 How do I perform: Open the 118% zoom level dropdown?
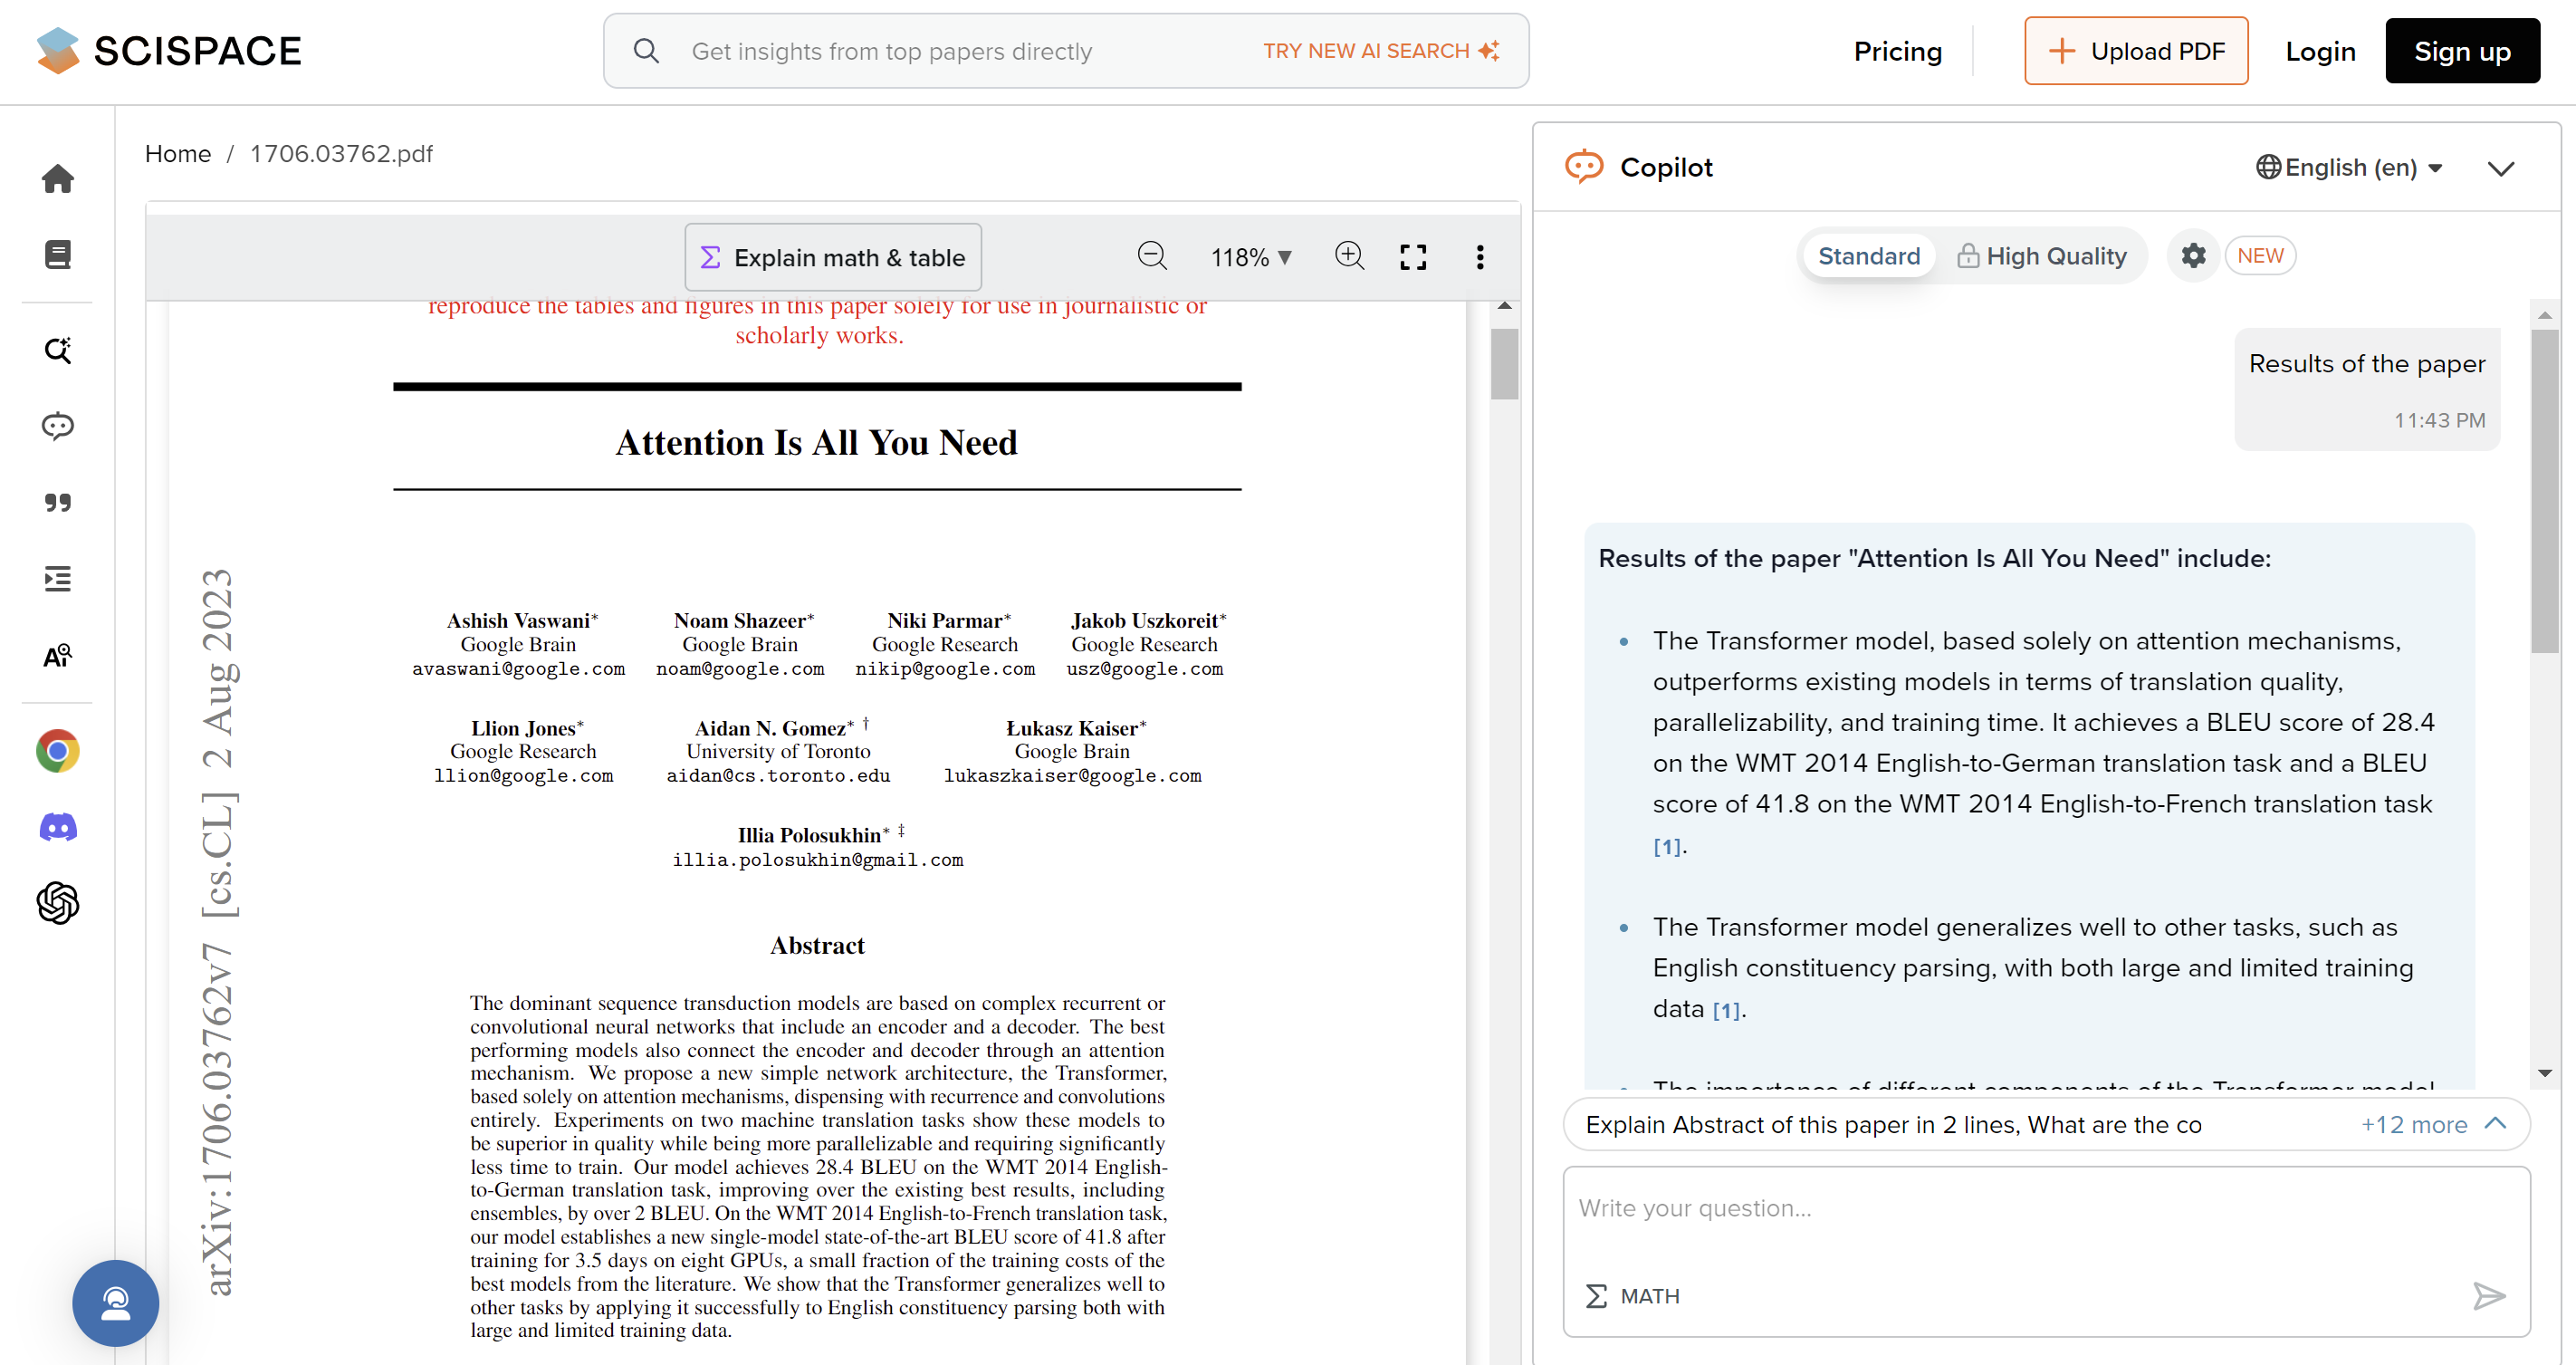(1251, 258)
